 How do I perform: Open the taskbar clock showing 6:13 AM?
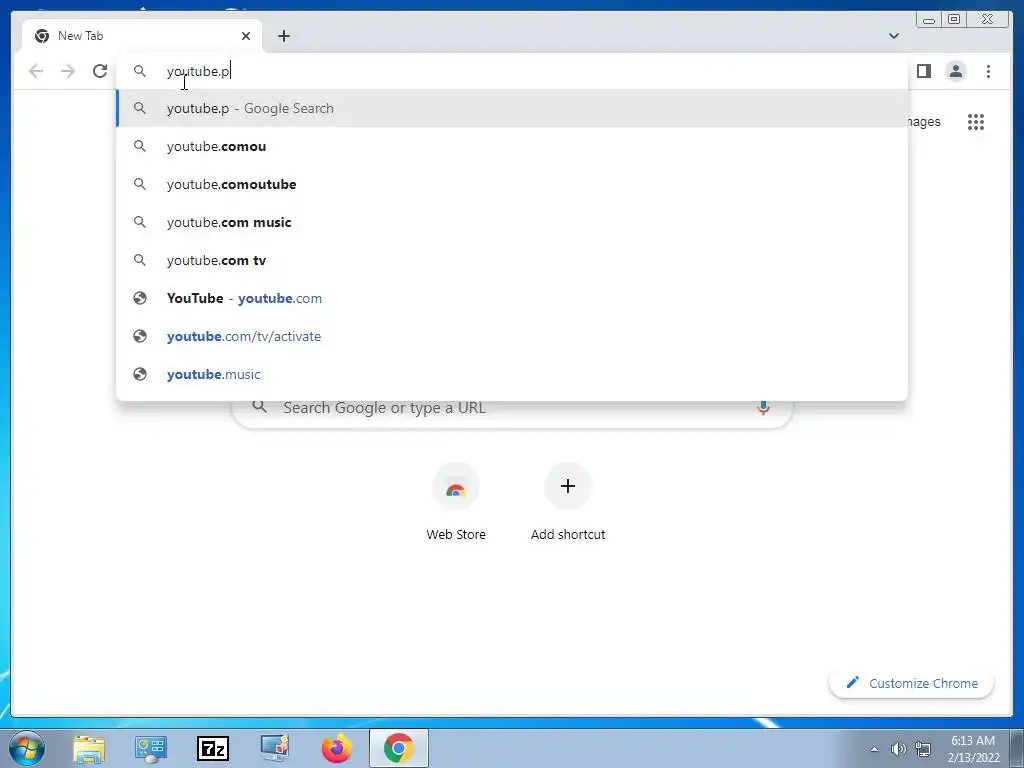(973, 749)
